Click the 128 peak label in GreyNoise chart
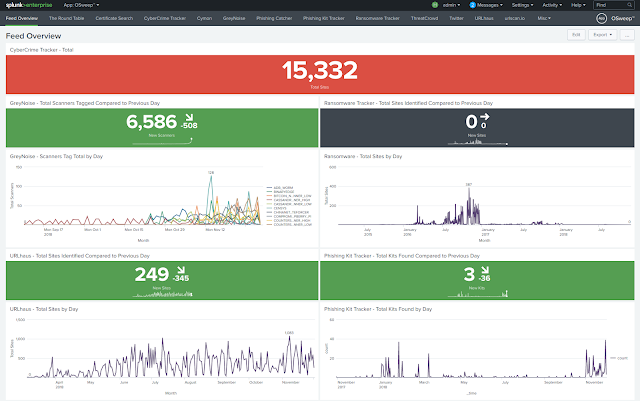The image size is (640, 401). pyautogui.click(x=211, y=173)
